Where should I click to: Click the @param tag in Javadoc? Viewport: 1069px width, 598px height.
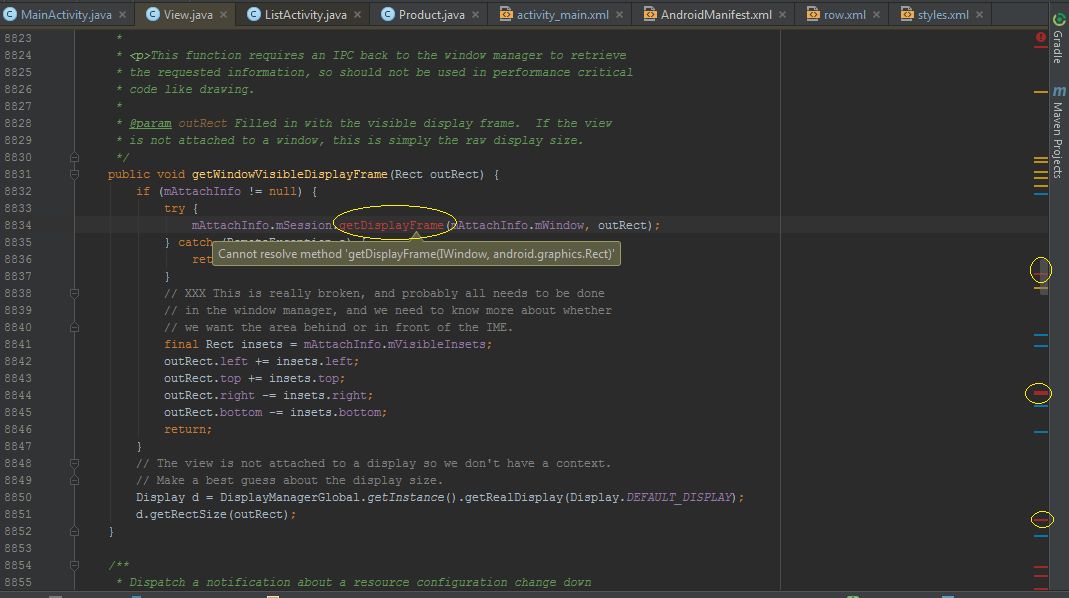pos(150,123)
